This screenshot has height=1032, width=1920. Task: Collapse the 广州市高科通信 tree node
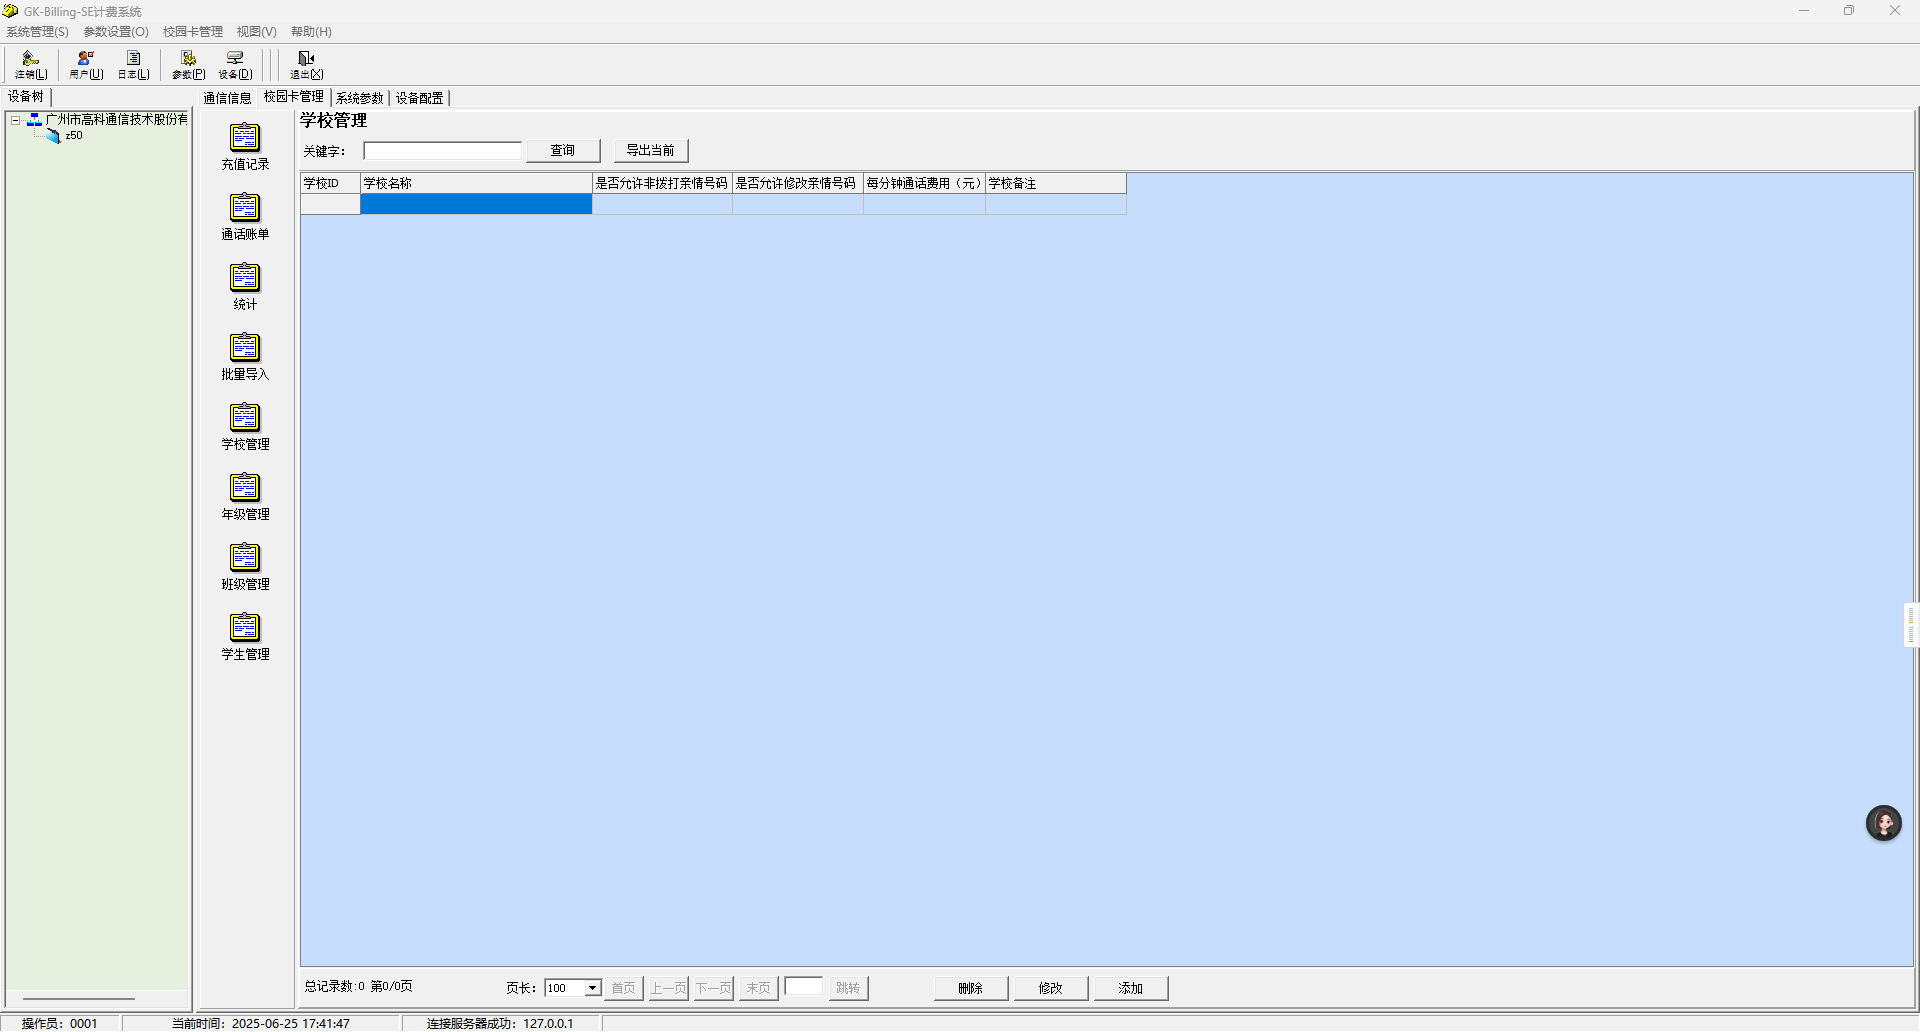[15, 120]
